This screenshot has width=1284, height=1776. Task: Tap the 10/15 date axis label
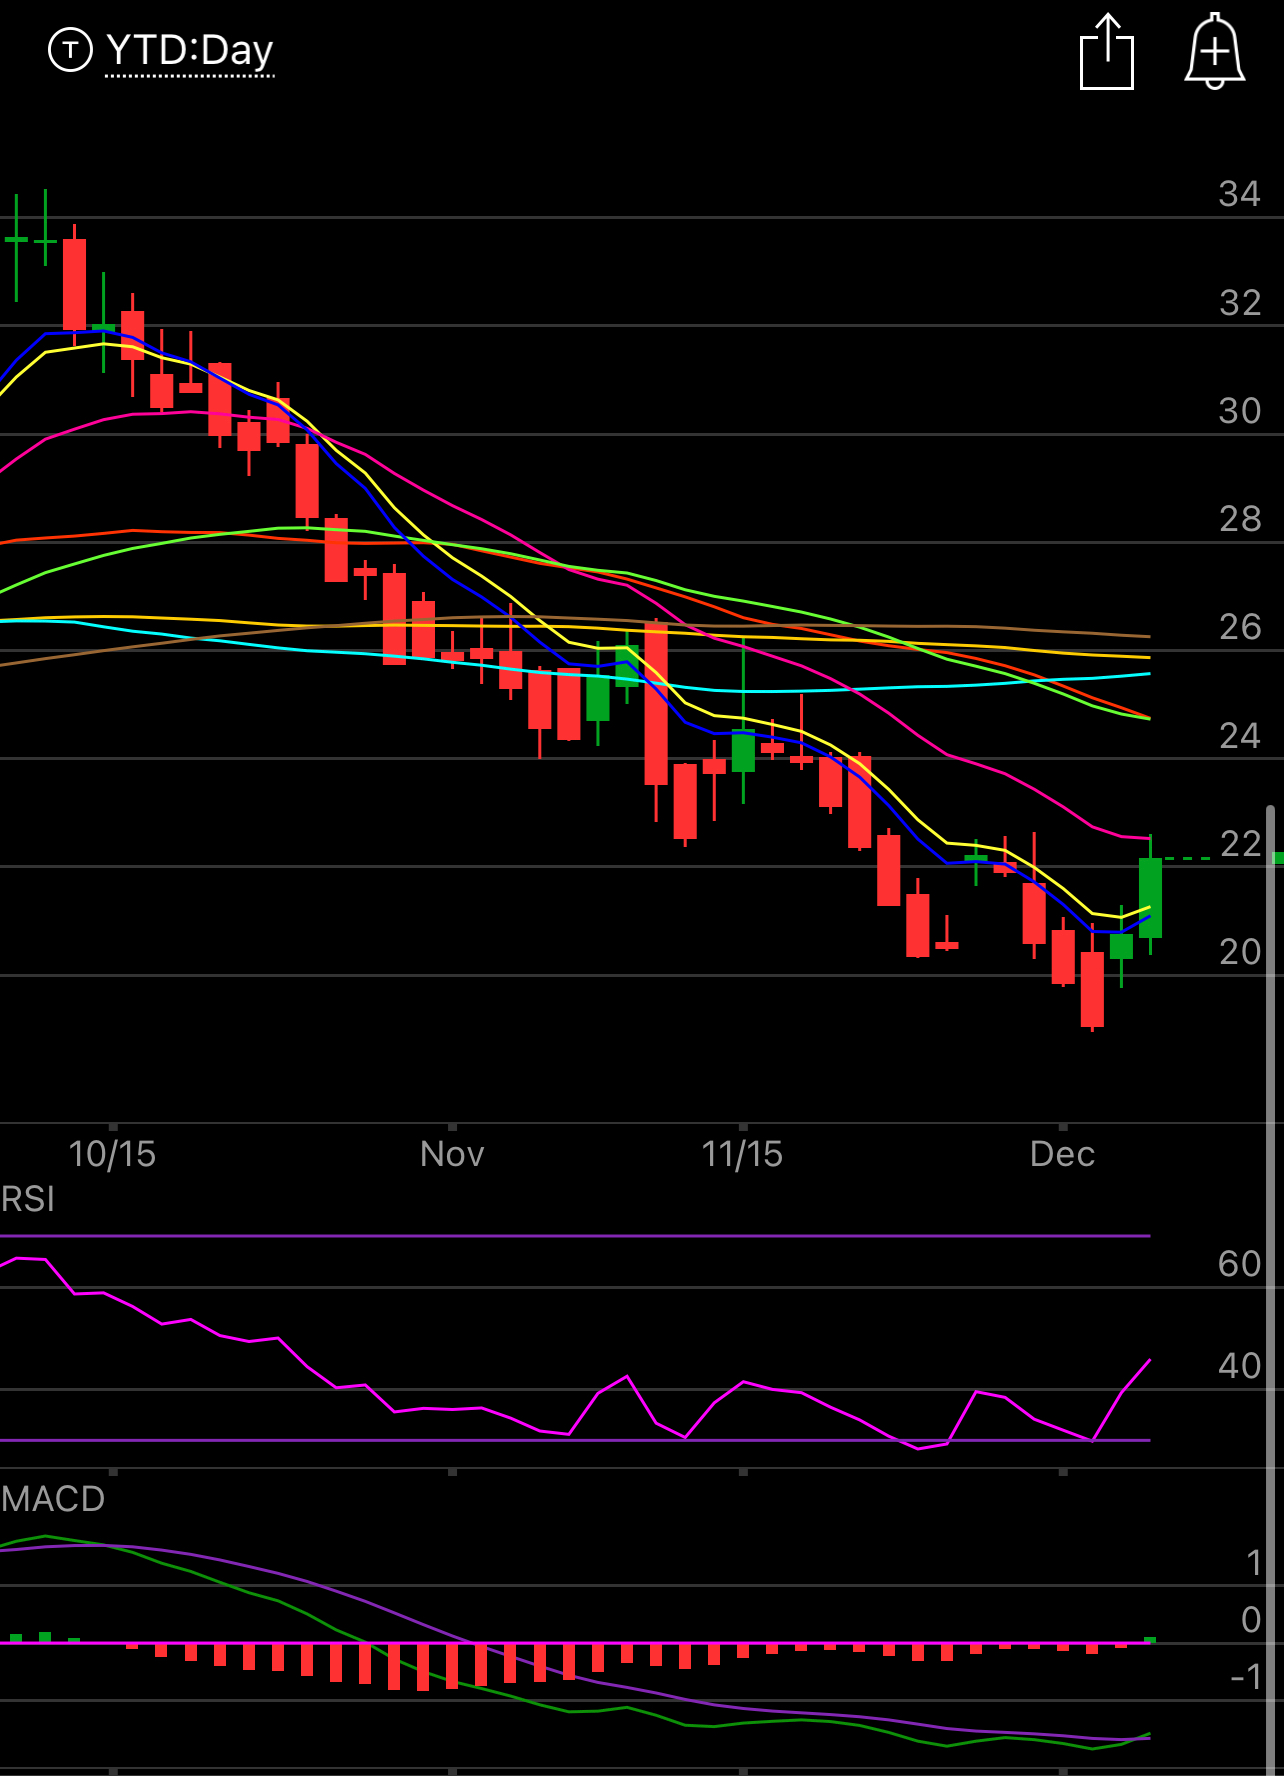pos(112,1154)
